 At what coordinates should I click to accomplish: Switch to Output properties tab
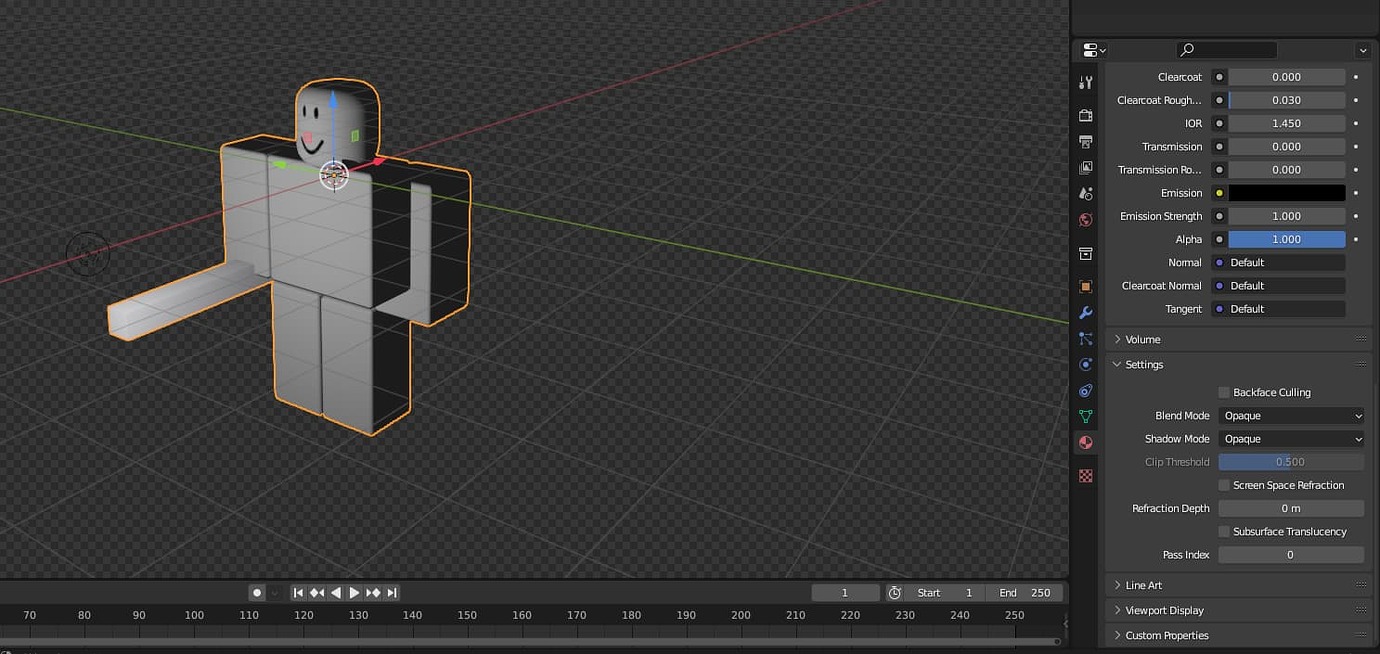click(1086, 142)
